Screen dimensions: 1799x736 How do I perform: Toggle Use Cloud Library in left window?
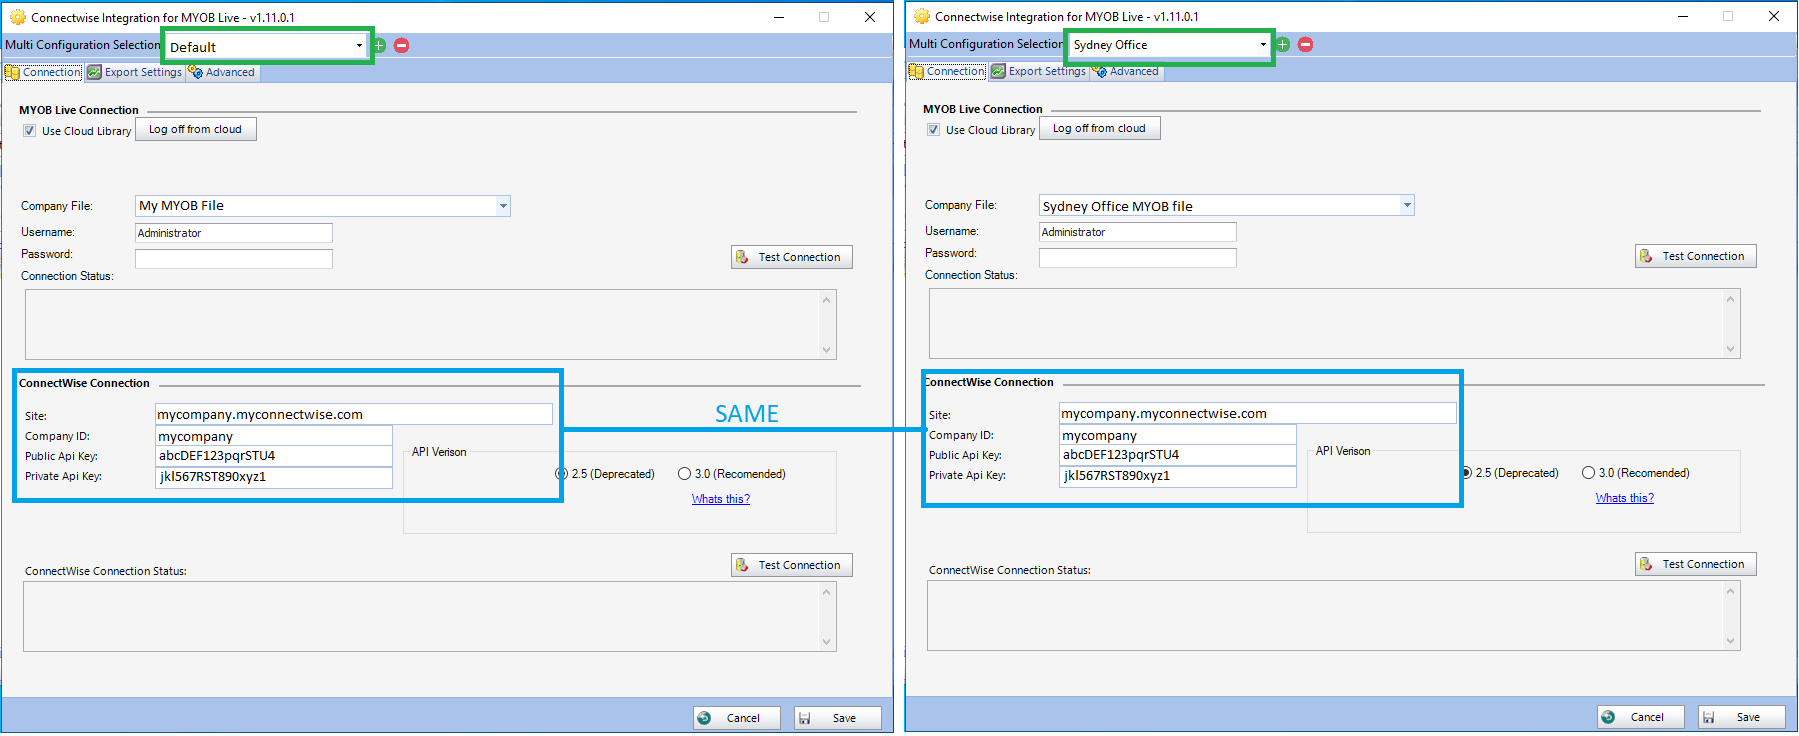[30, 131]
